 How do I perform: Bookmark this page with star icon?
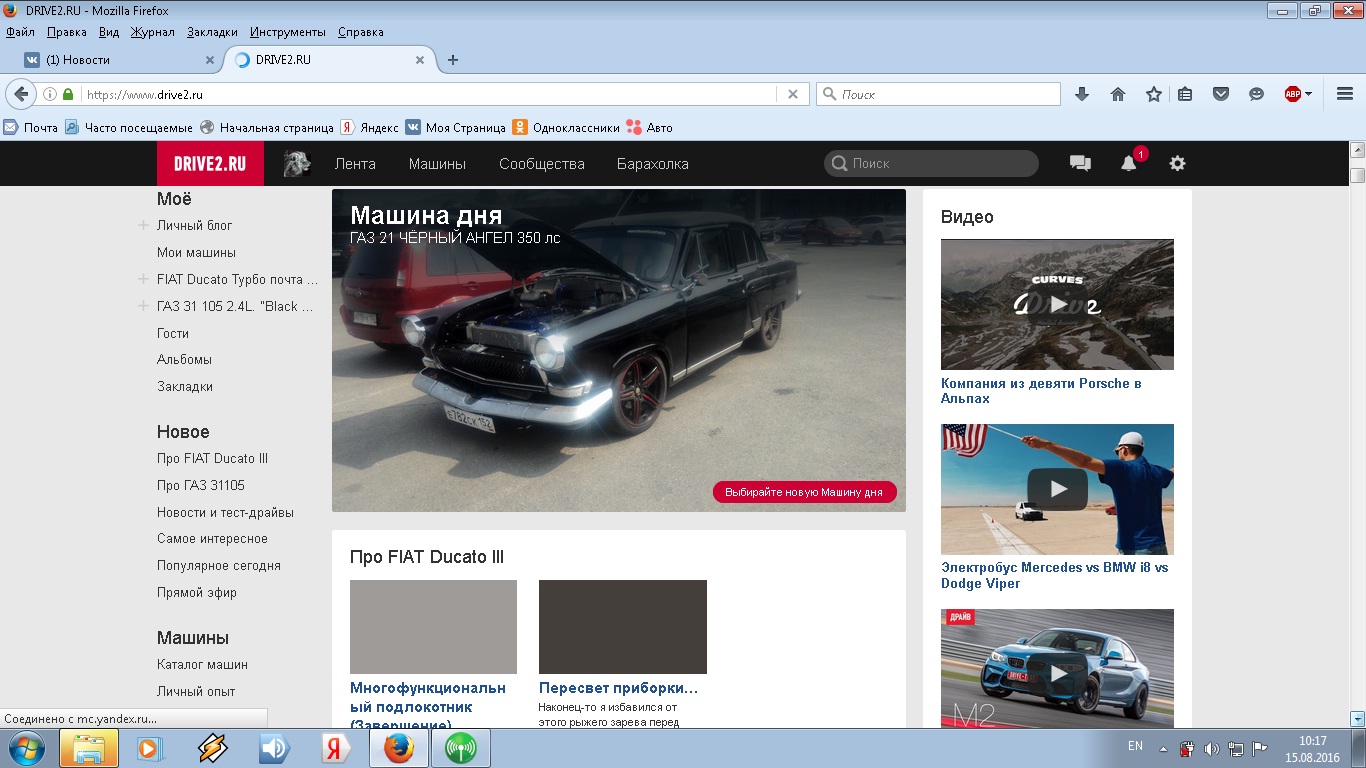(x=1153, y=94)
